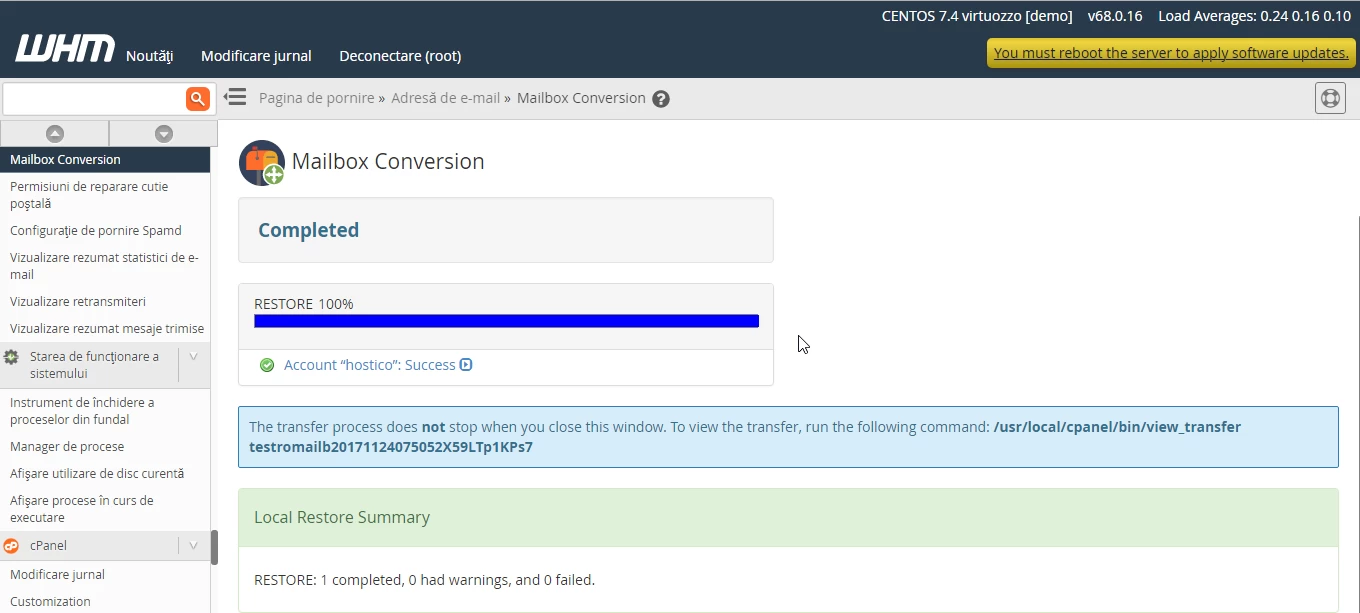Click the hamburger breadcrumb navigation icon
Viewport: 1360px width, 613px height.
coord(234,97)
